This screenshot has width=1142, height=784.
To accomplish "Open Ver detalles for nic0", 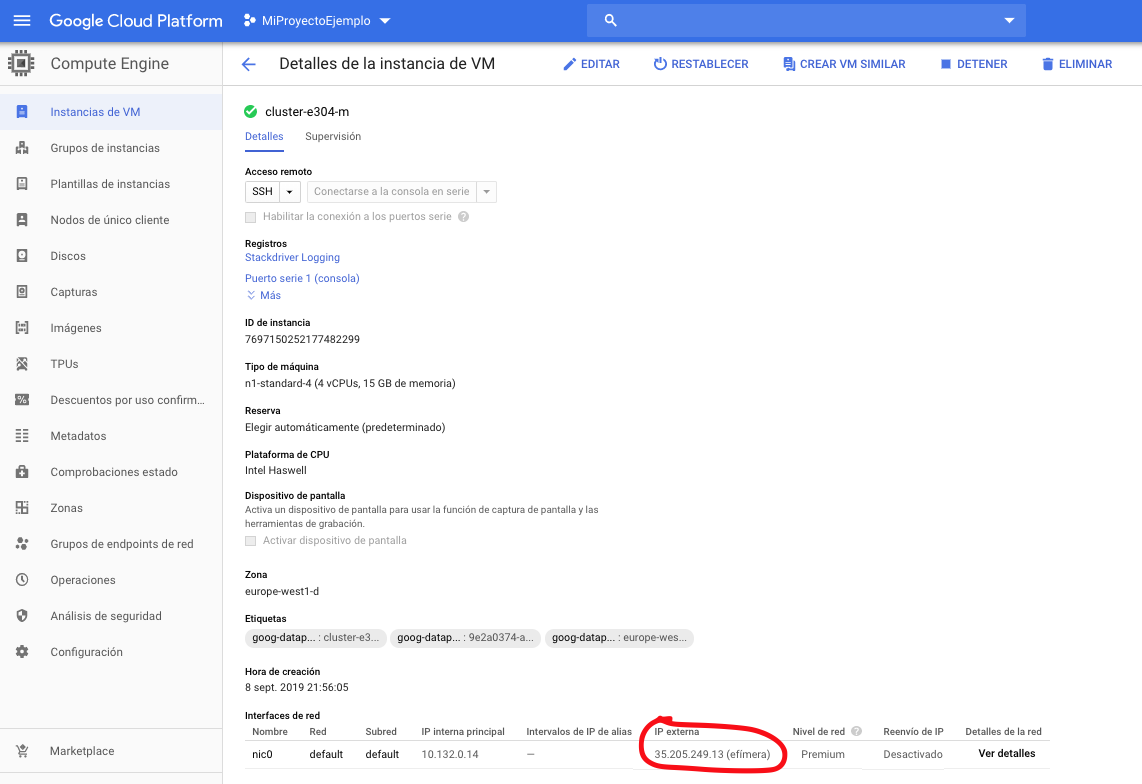I will click(1007, 753).
